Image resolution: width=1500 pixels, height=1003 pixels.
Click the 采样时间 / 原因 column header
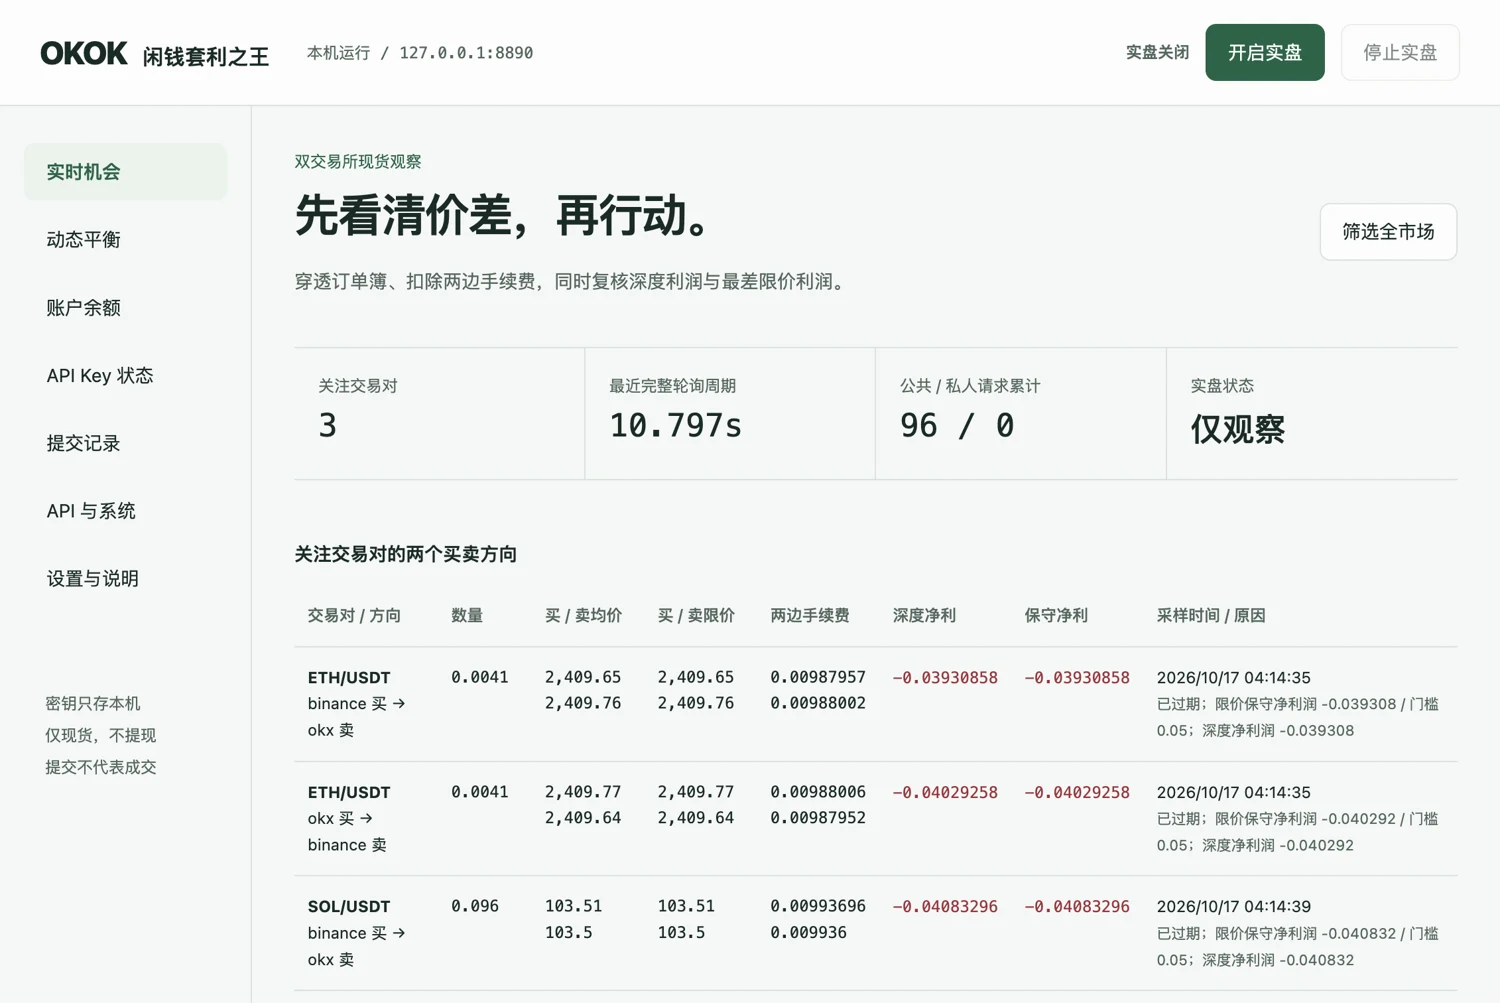(x=1211, y=616)
